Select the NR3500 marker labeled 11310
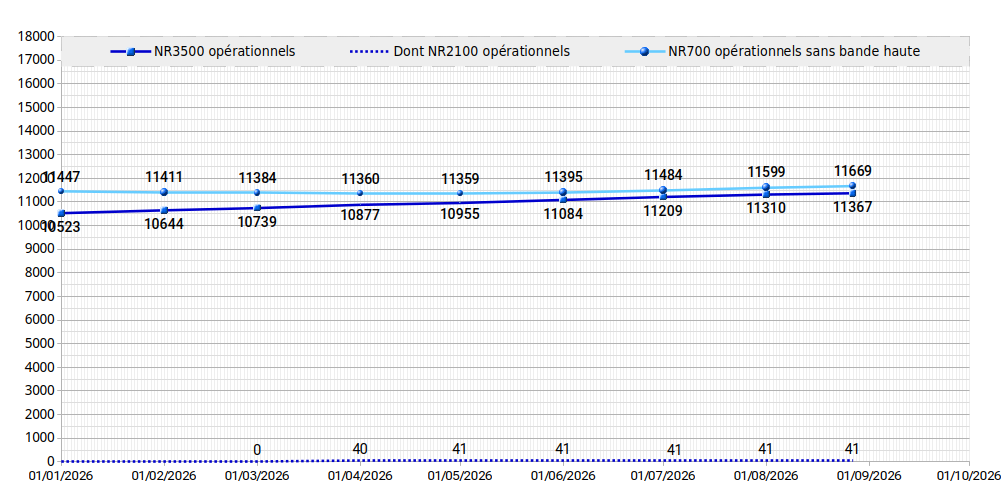Screen dimensions: 1007x496 766,194
